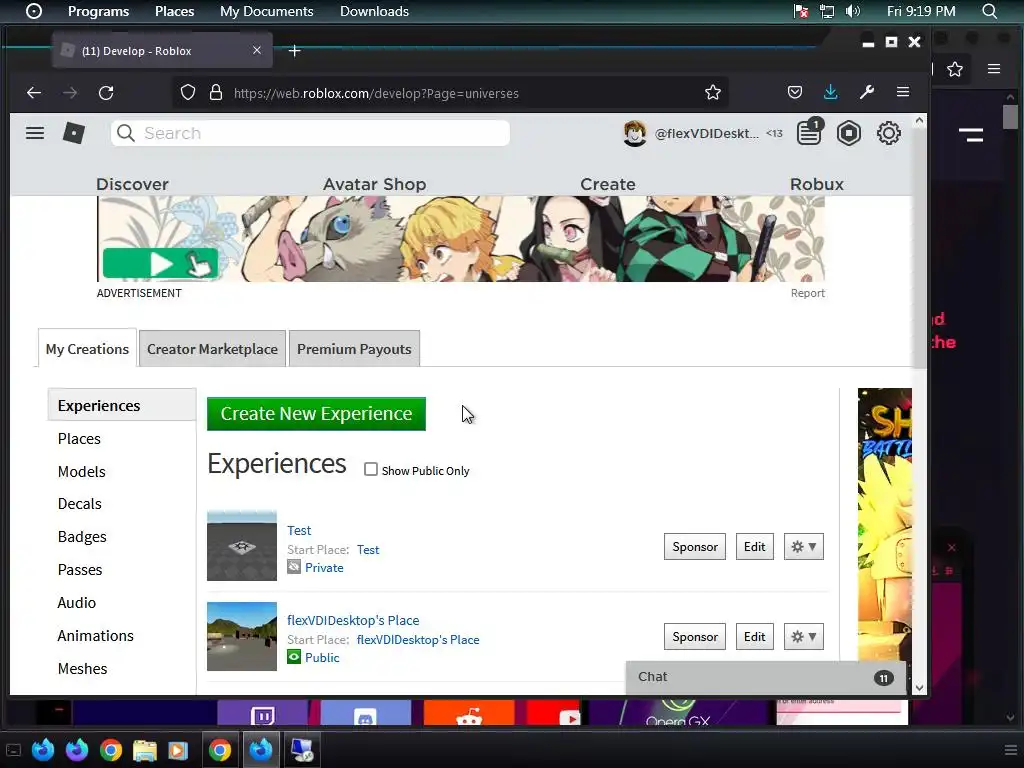This screenshot has height=768, width=1024.
Task: Open Downloads from top panel
Action: tap(374, 11)
